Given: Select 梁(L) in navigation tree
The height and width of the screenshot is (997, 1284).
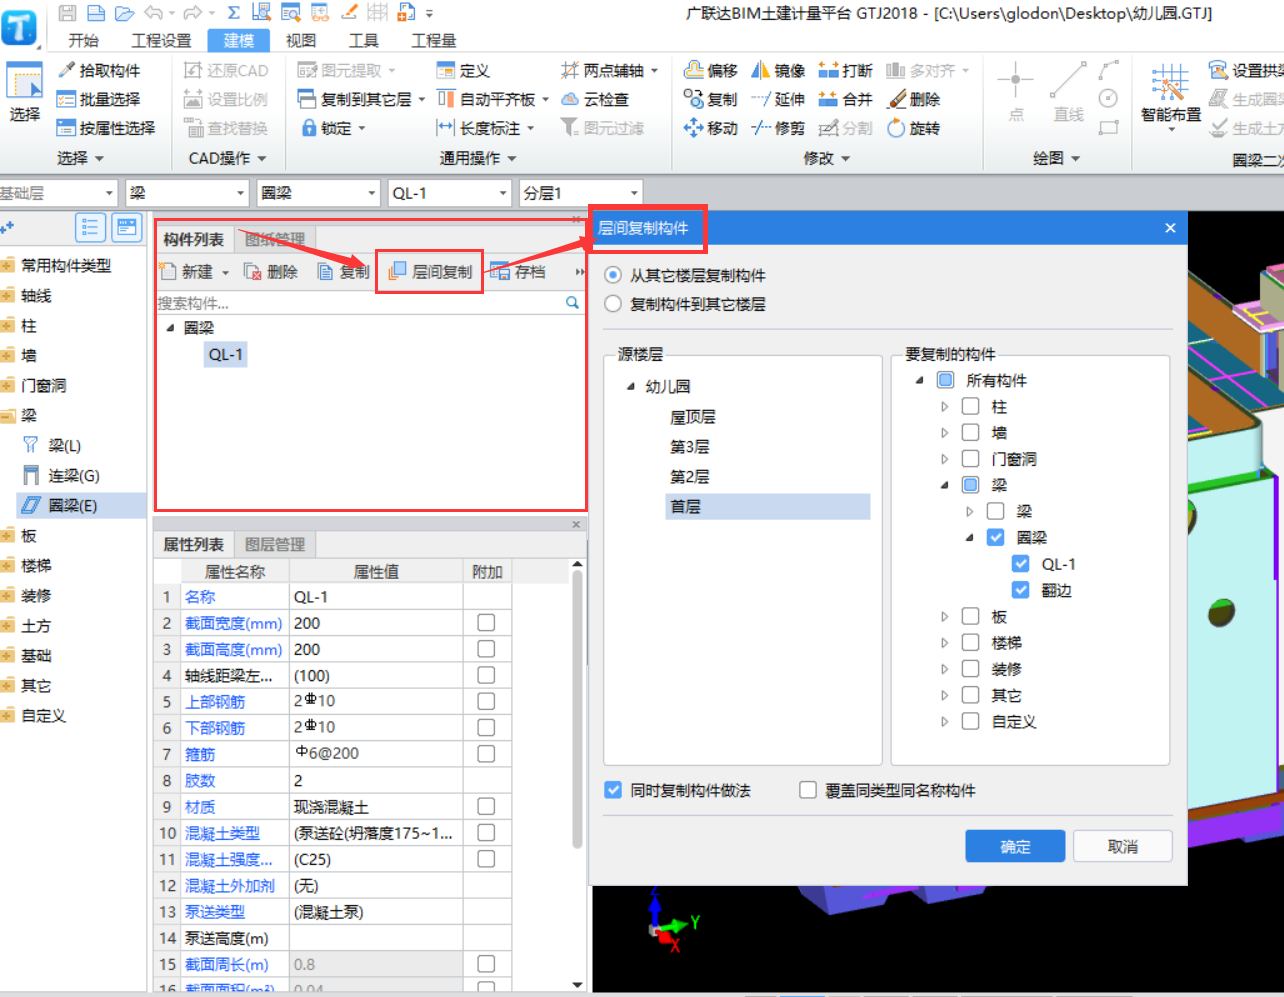Looking at the screenshot, I should click(64, 445).
